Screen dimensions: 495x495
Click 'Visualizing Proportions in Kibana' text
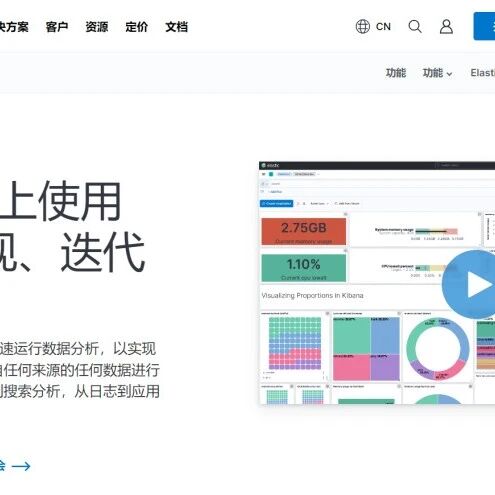[x=312, y=295]
